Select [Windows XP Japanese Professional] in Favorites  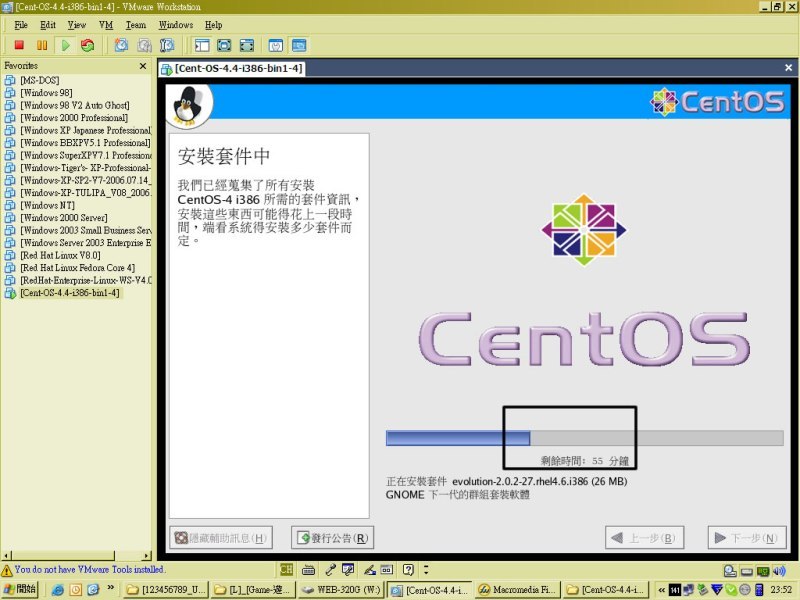click(86, 130)
